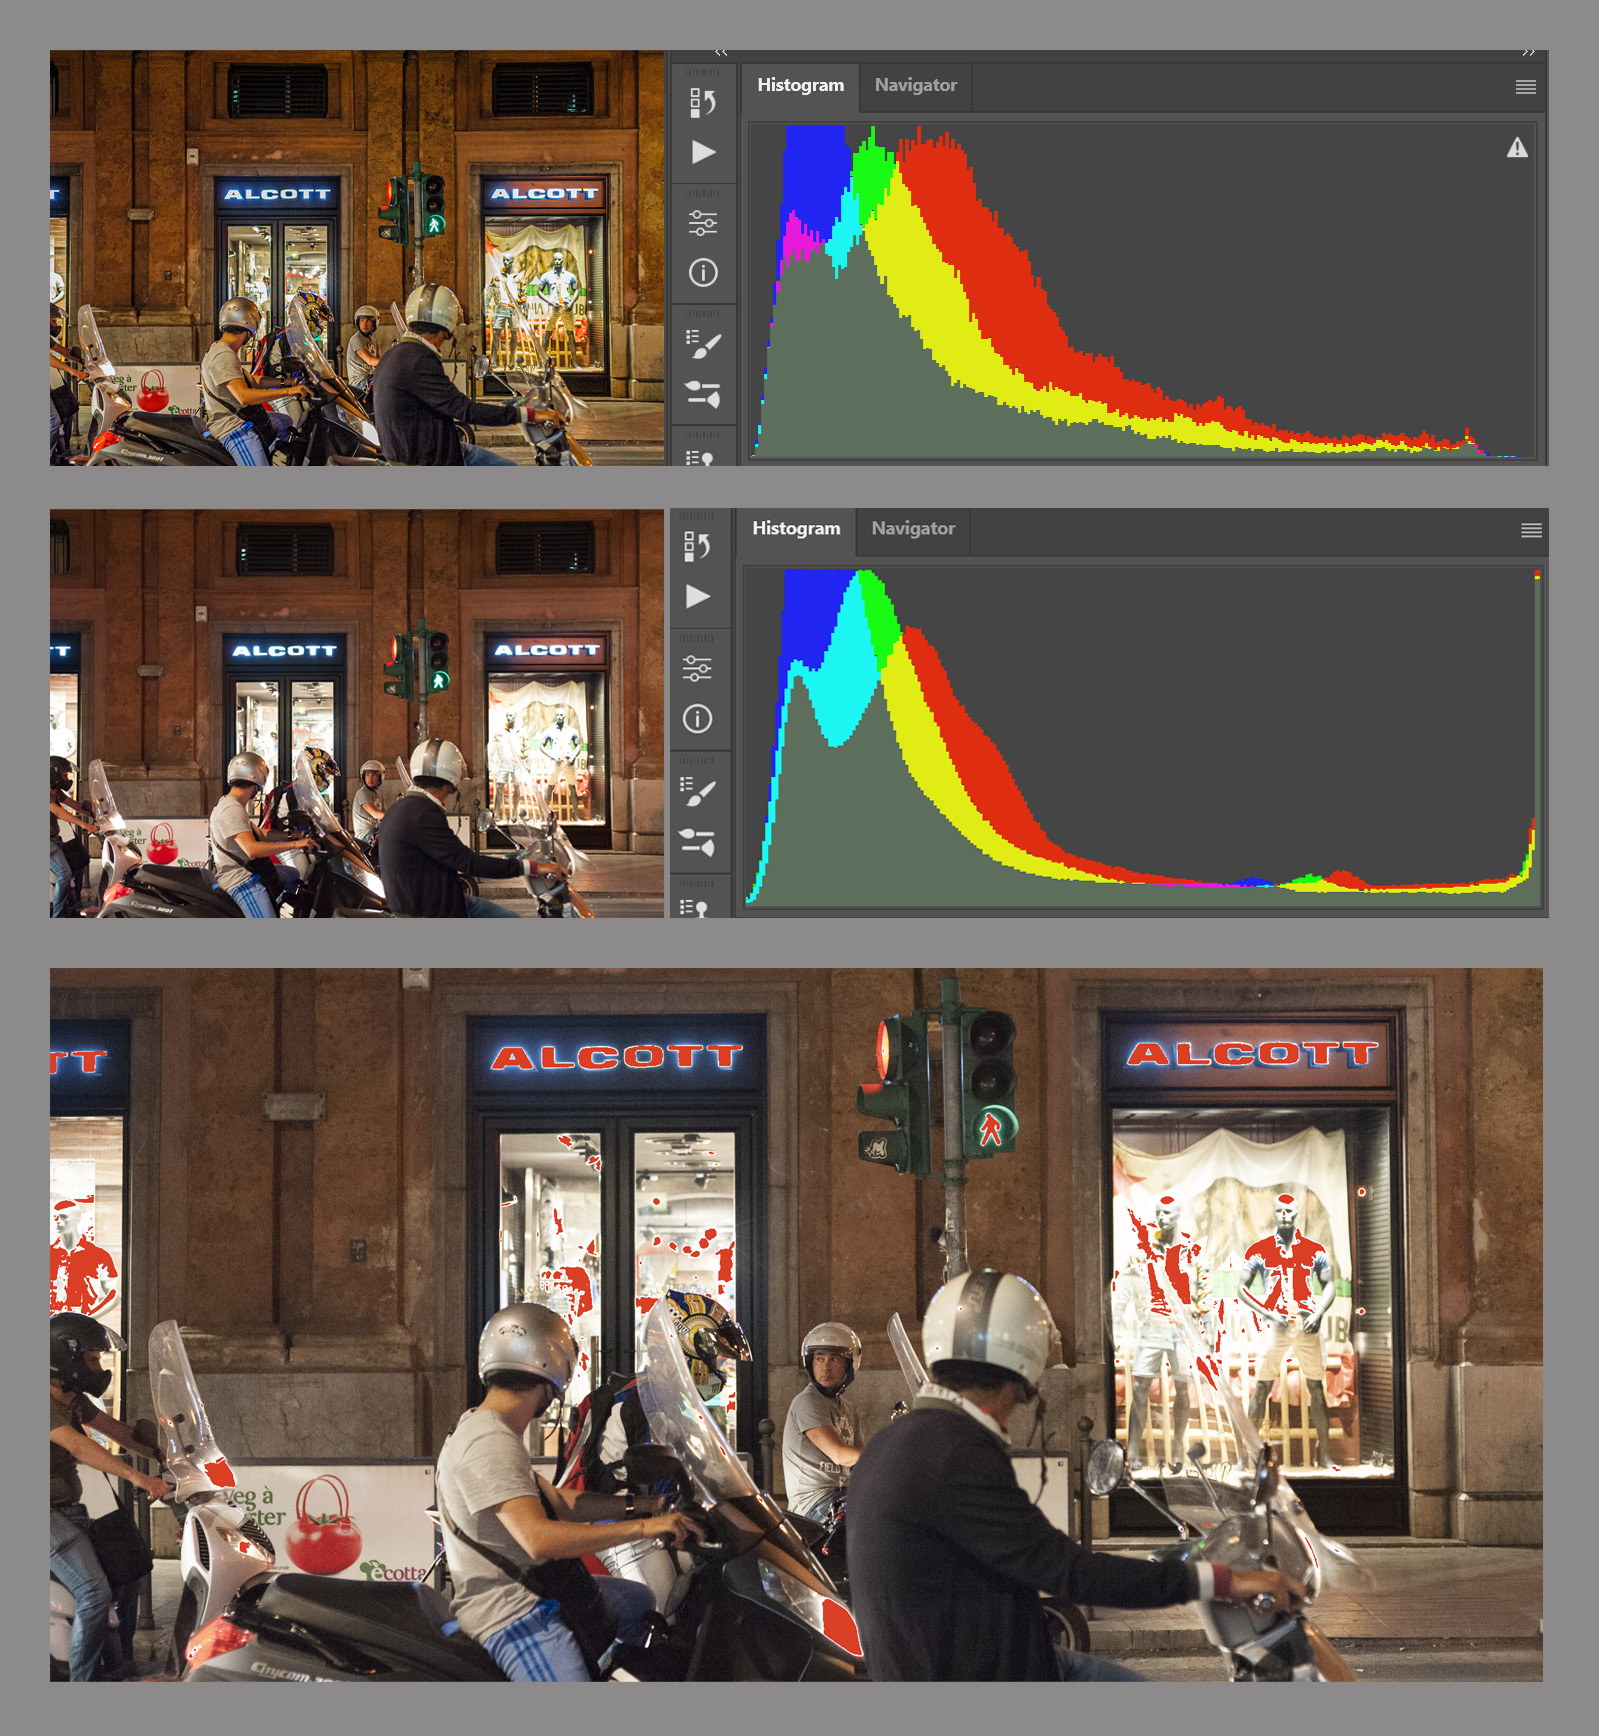Click the bottom clipping-preview street photo
Image resolution: width=1599 pixels, height=1736 pixels.
pos(796,1324)
